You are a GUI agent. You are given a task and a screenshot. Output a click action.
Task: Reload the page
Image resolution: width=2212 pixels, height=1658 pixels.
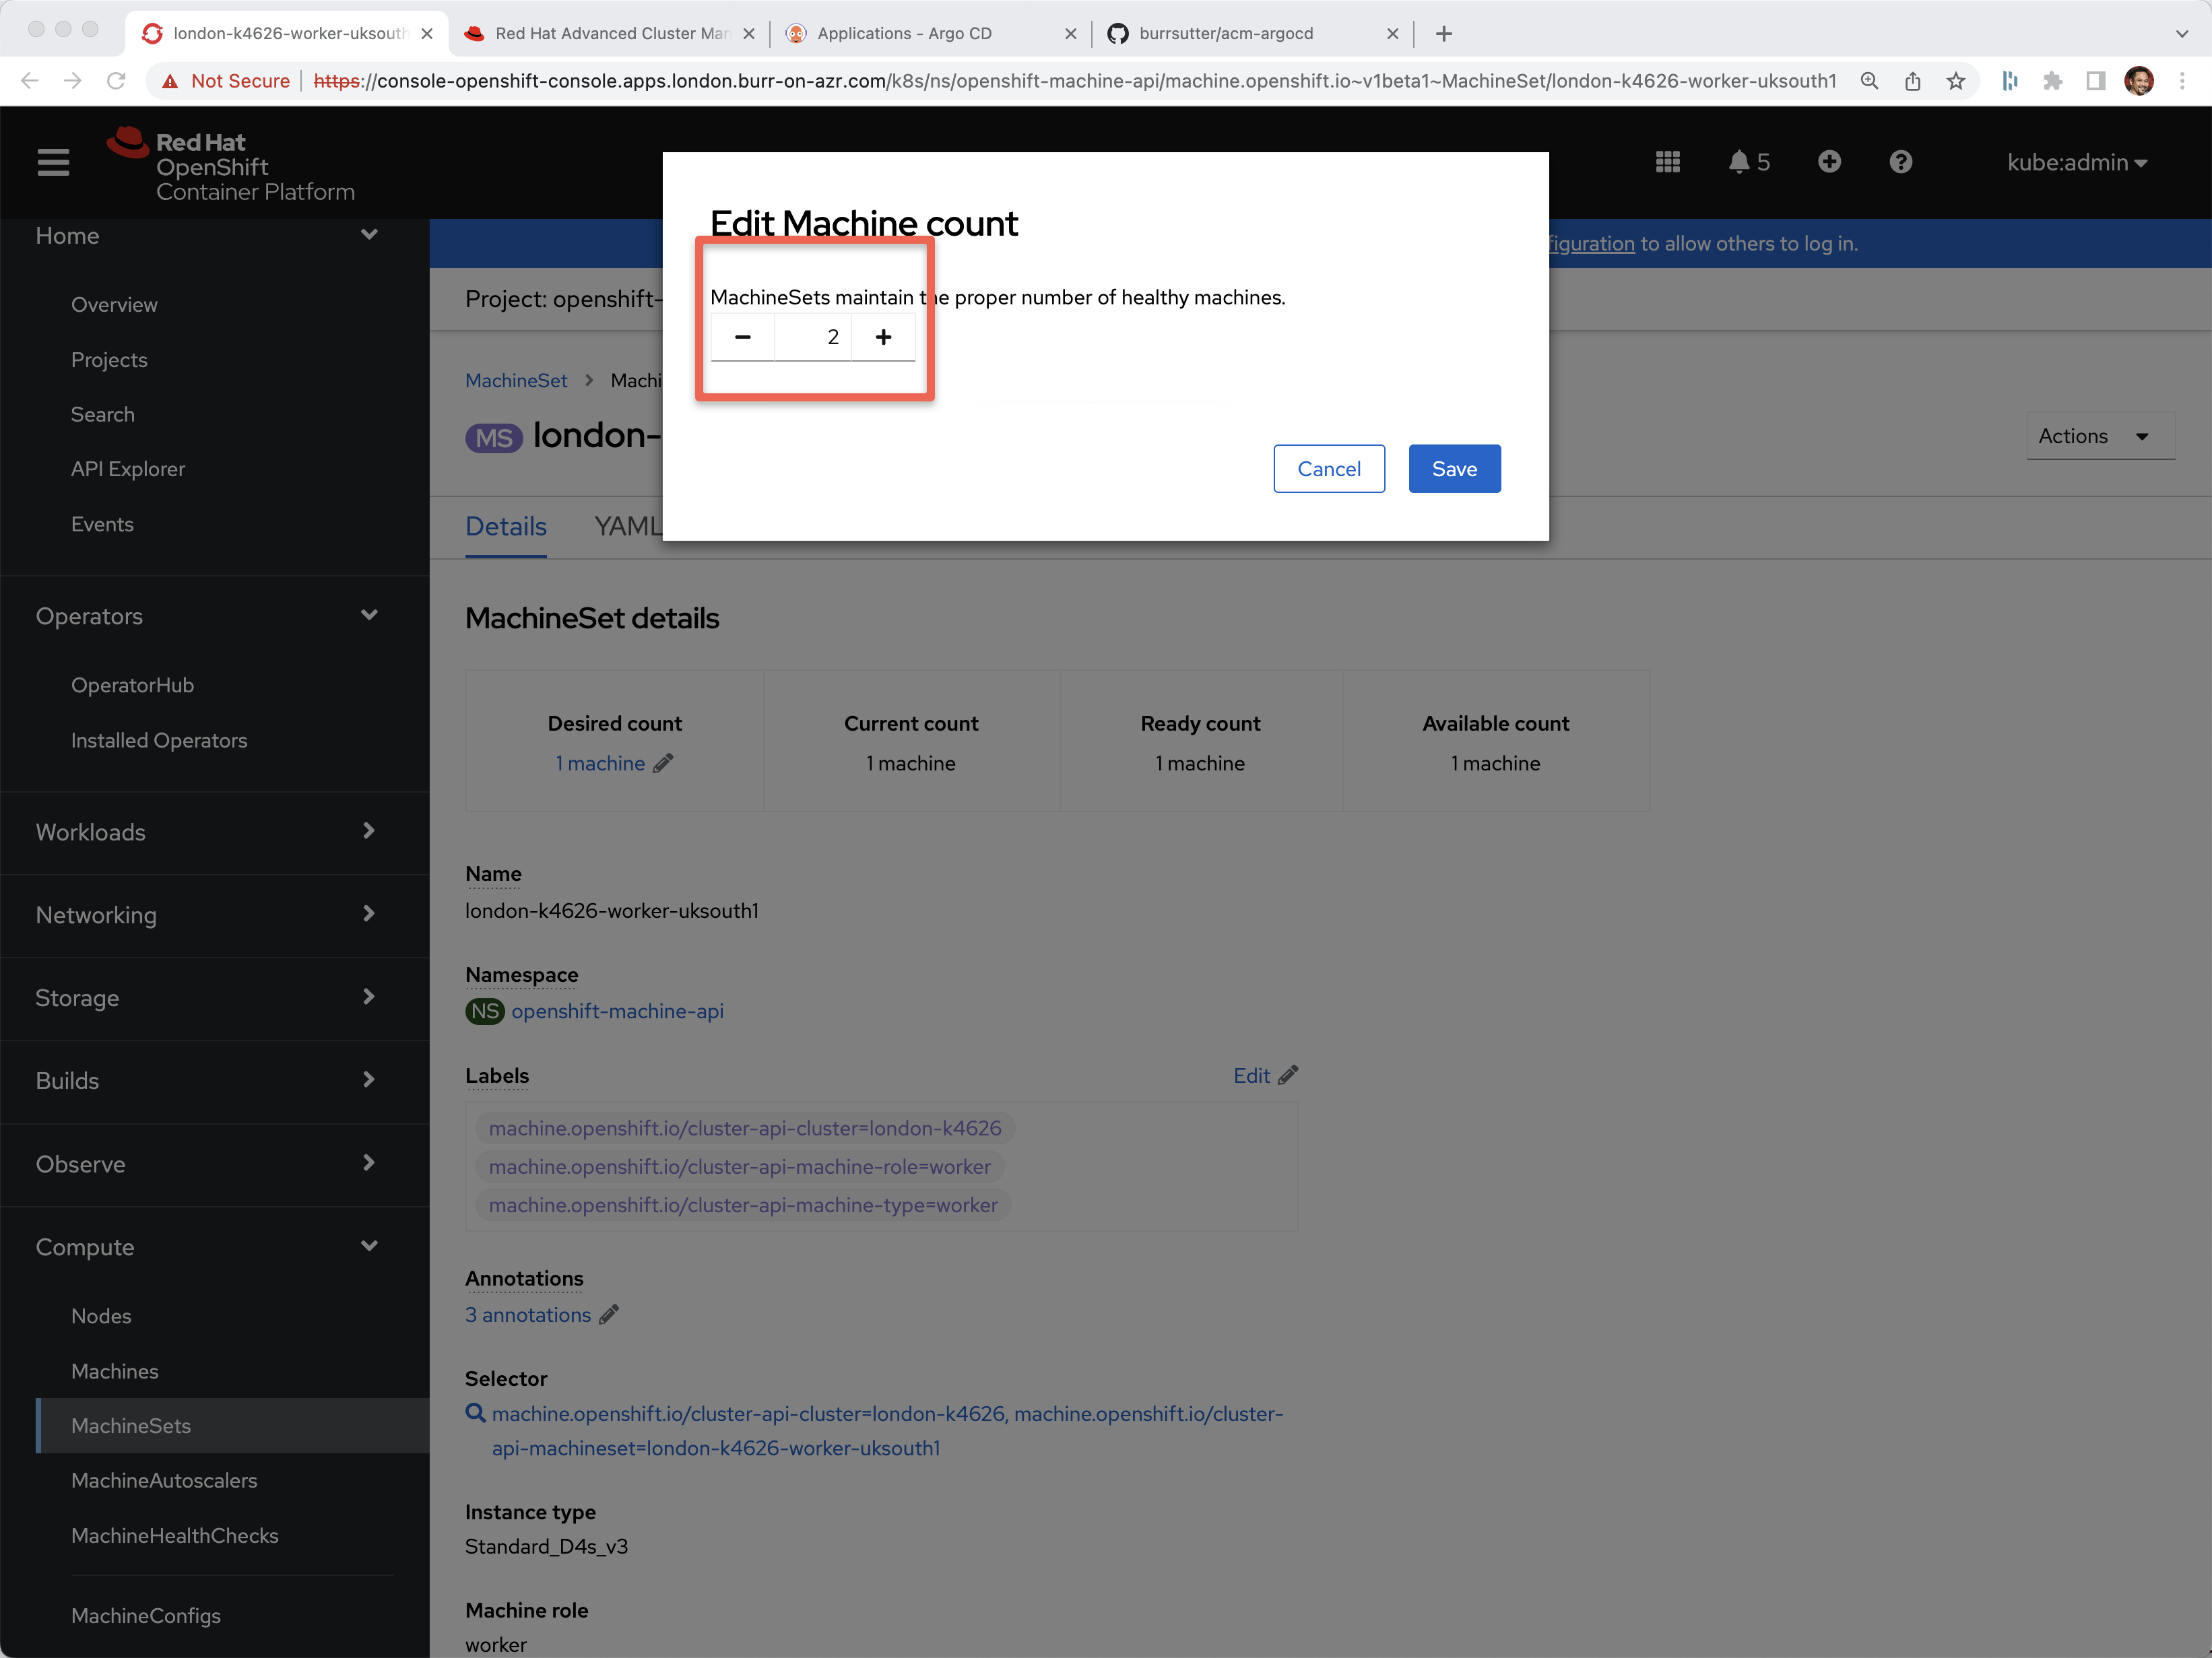[116, 81]
